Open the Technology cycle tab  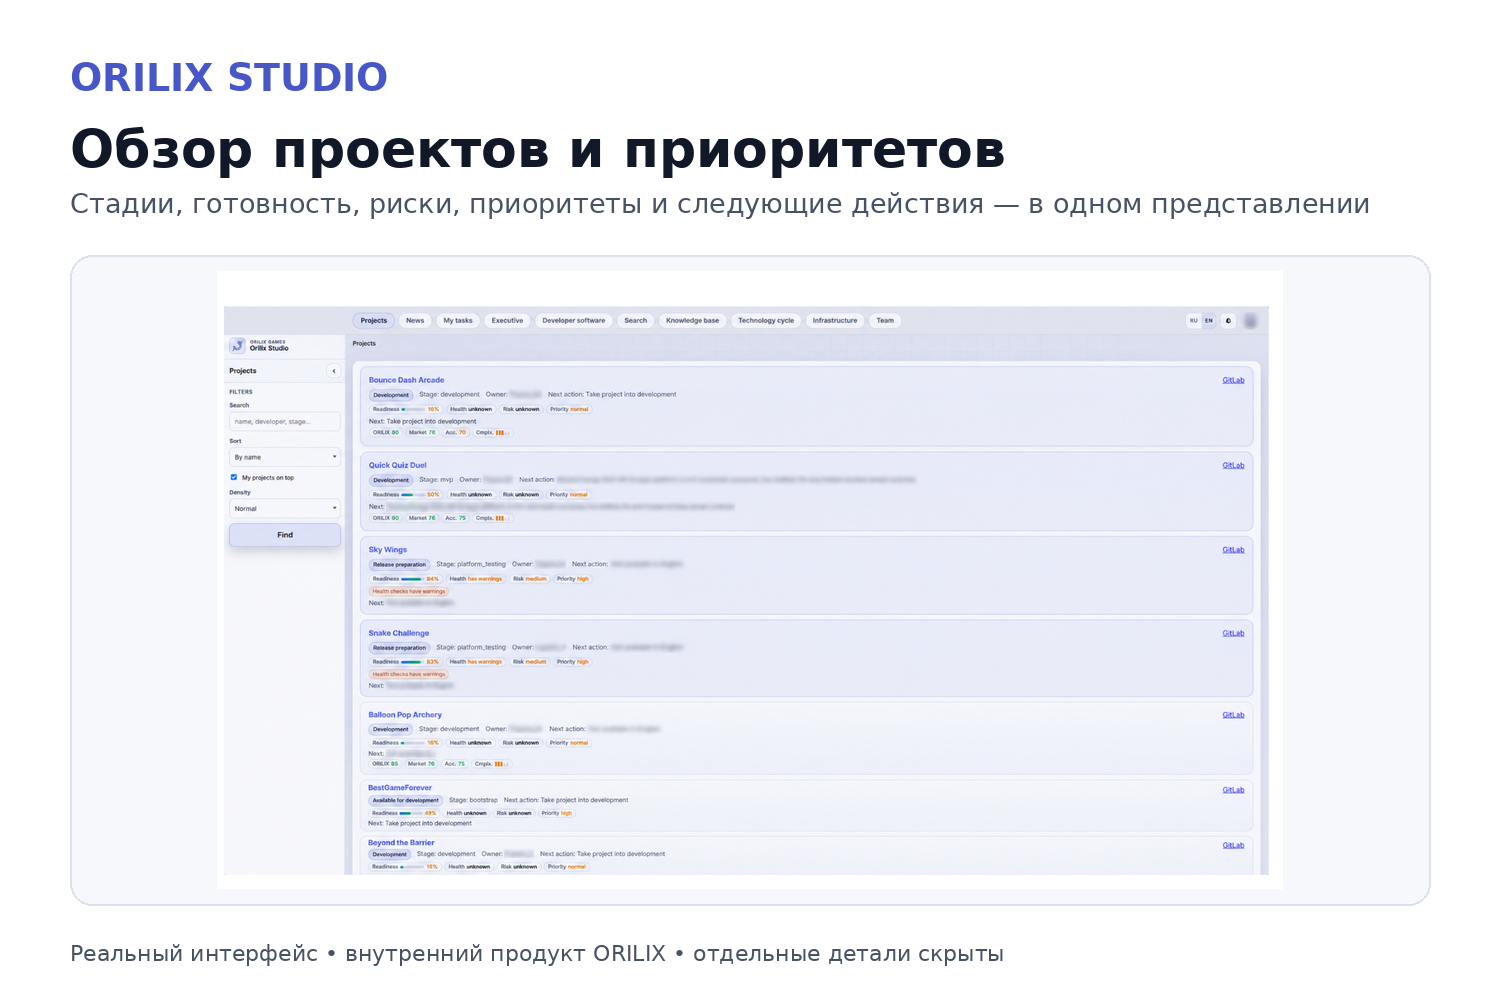[x=766, y=321]
